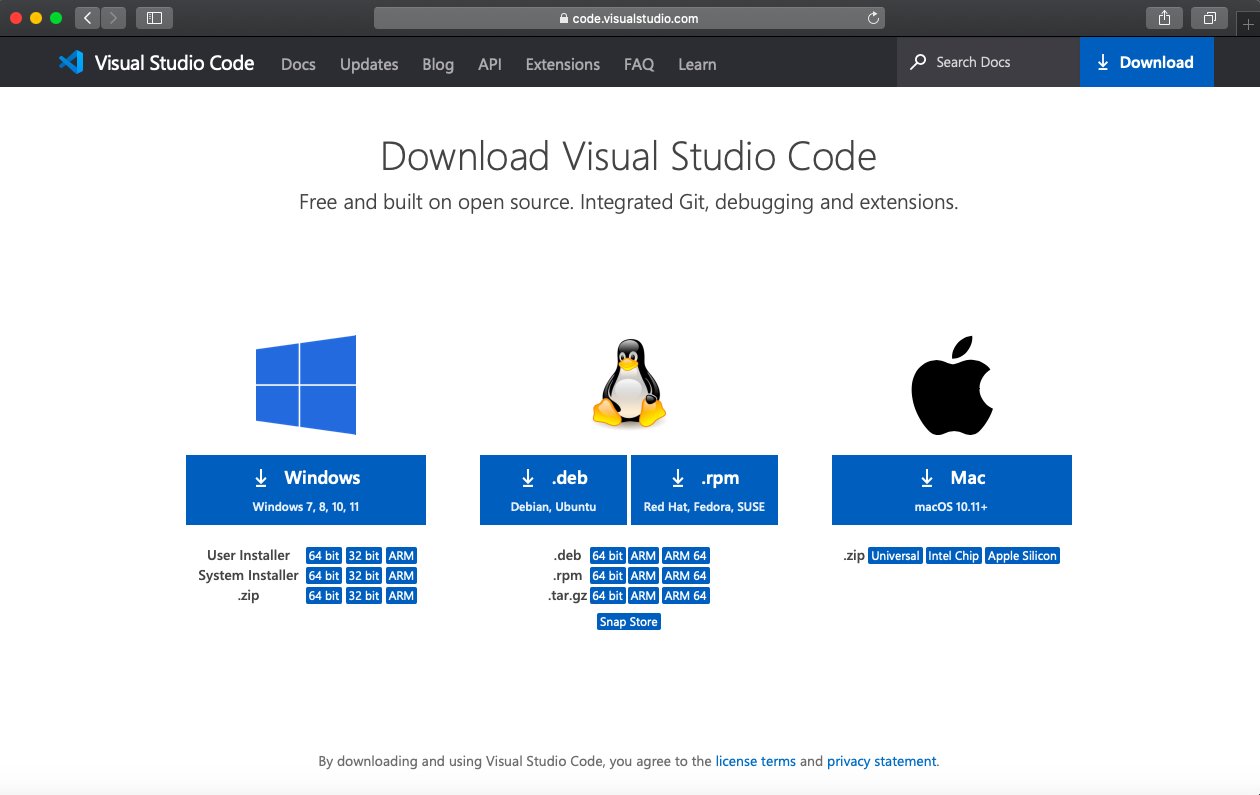Download Linux .tar.gz 64 bit
Screen dimensions: 1260x795
[x=608, y=596]
